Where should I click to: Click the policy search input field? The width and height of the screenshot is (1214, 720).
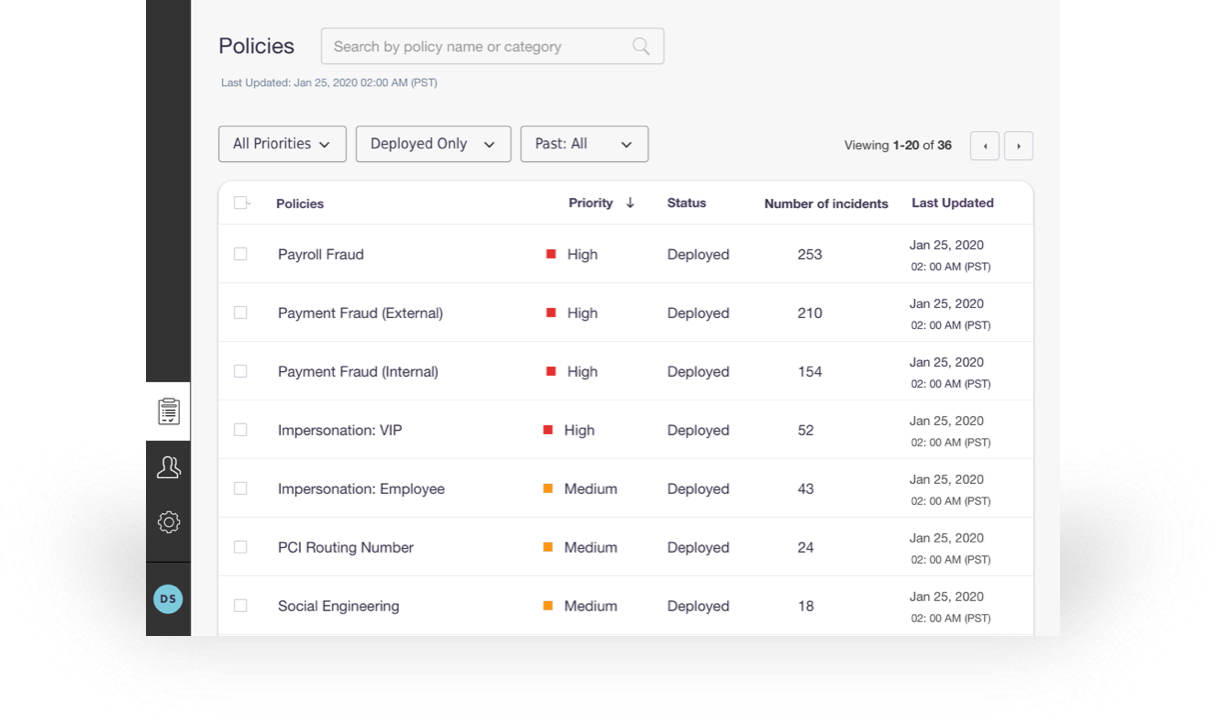point(475,46)
